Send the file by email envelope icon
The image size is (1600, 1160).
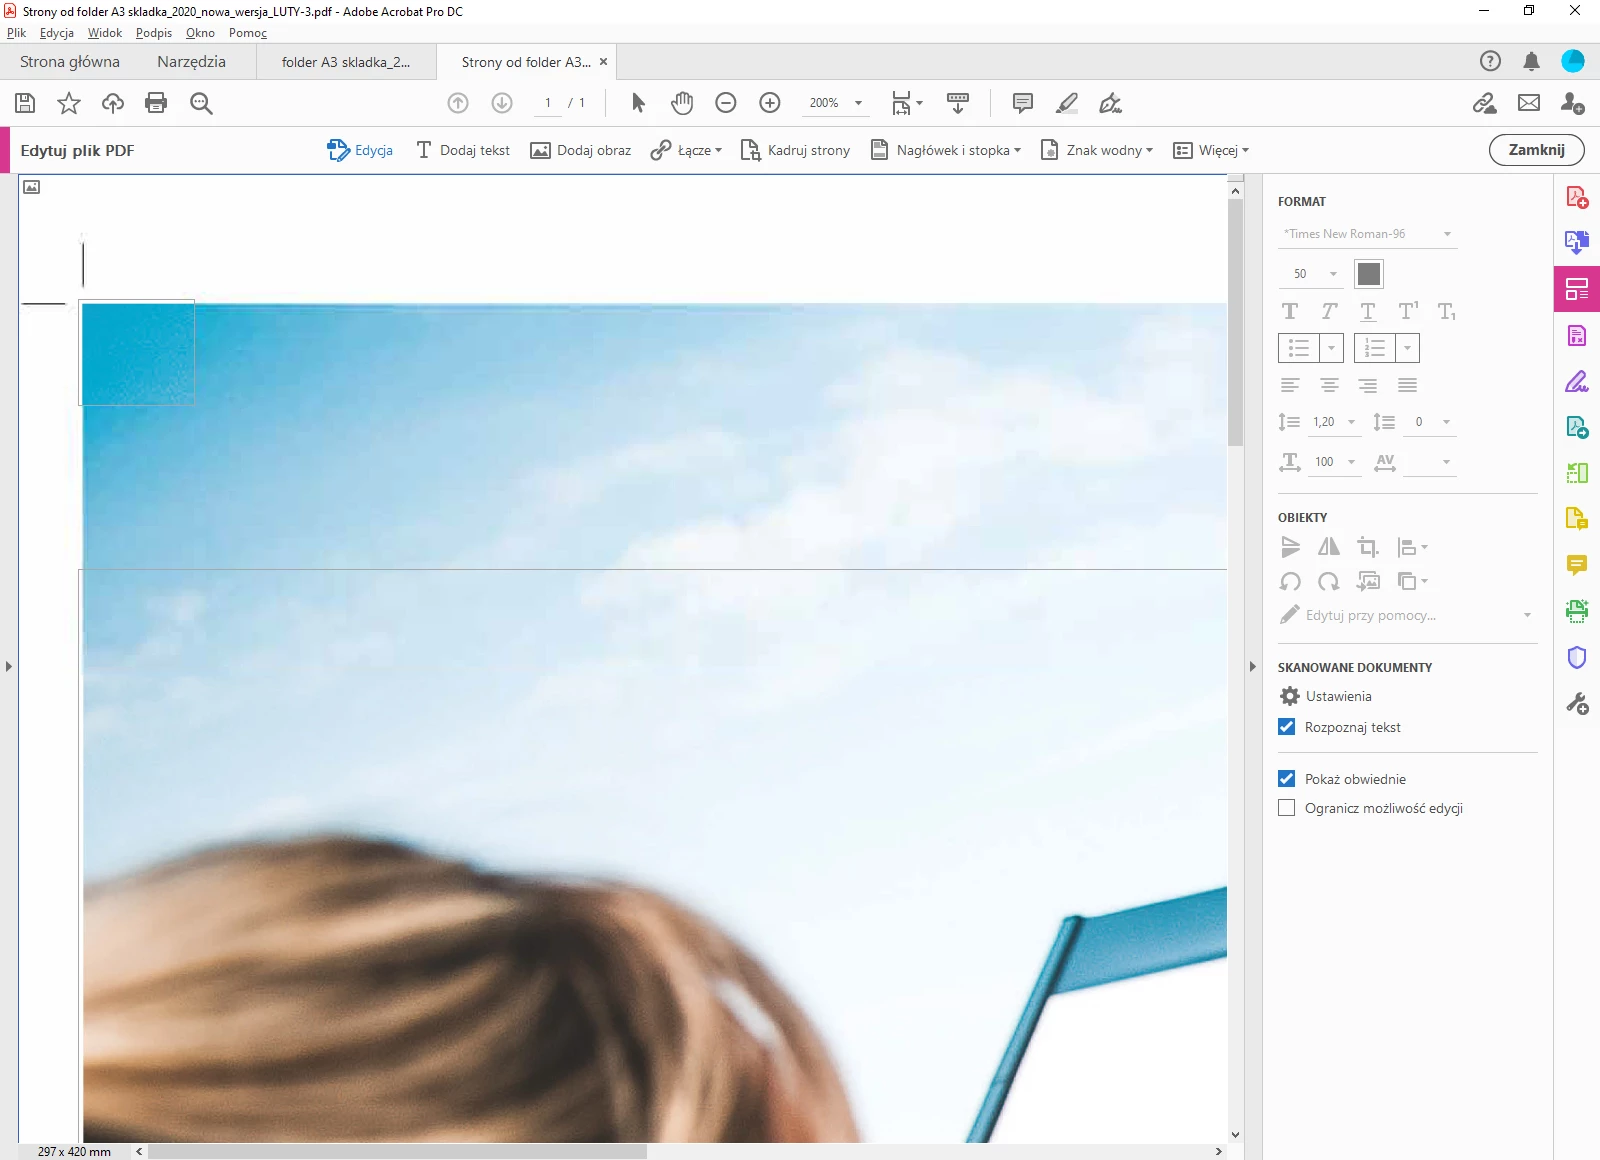(1529, 103)
